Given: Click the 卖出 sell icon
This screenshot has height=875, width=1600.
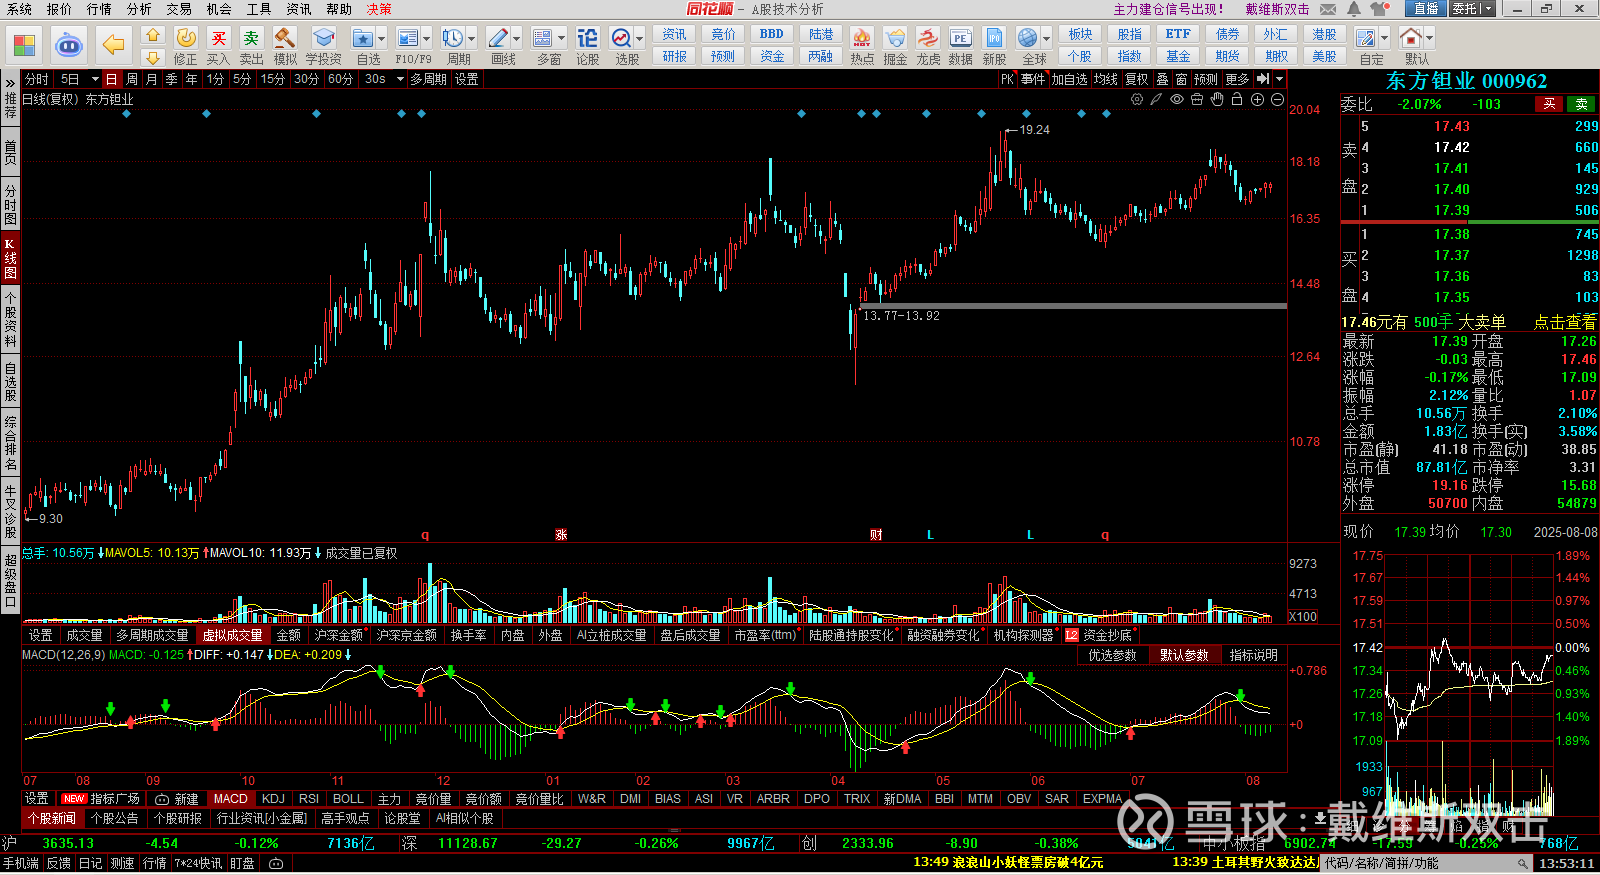Looking at the screenshot, I should [x=251, y=38].
